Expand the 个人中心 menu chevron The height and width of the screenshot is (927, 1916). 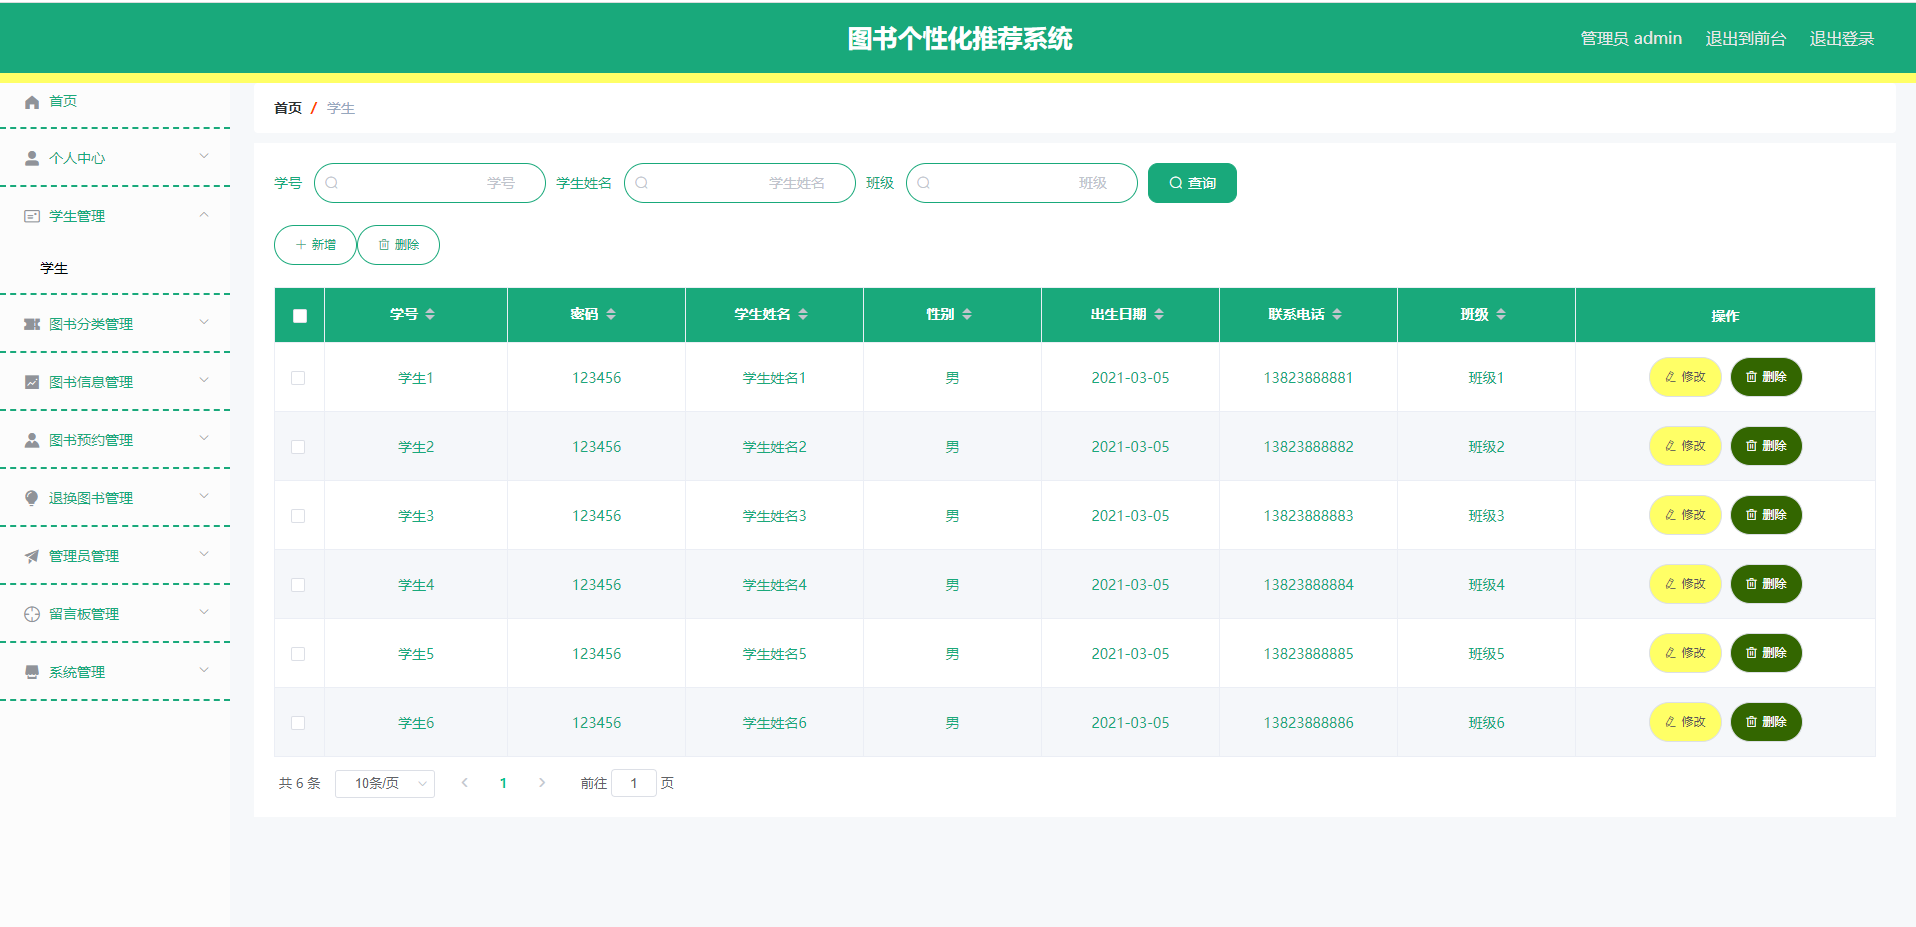coord(204,156)
